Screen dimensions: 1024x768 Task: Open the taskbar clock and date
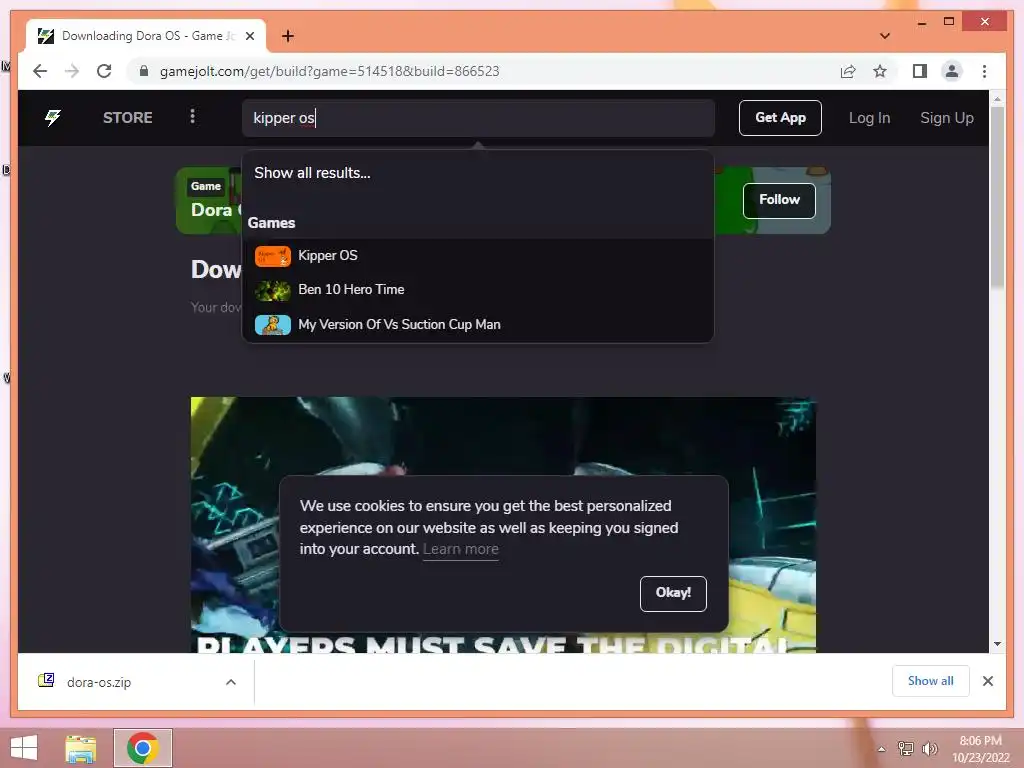pos(980,749)
